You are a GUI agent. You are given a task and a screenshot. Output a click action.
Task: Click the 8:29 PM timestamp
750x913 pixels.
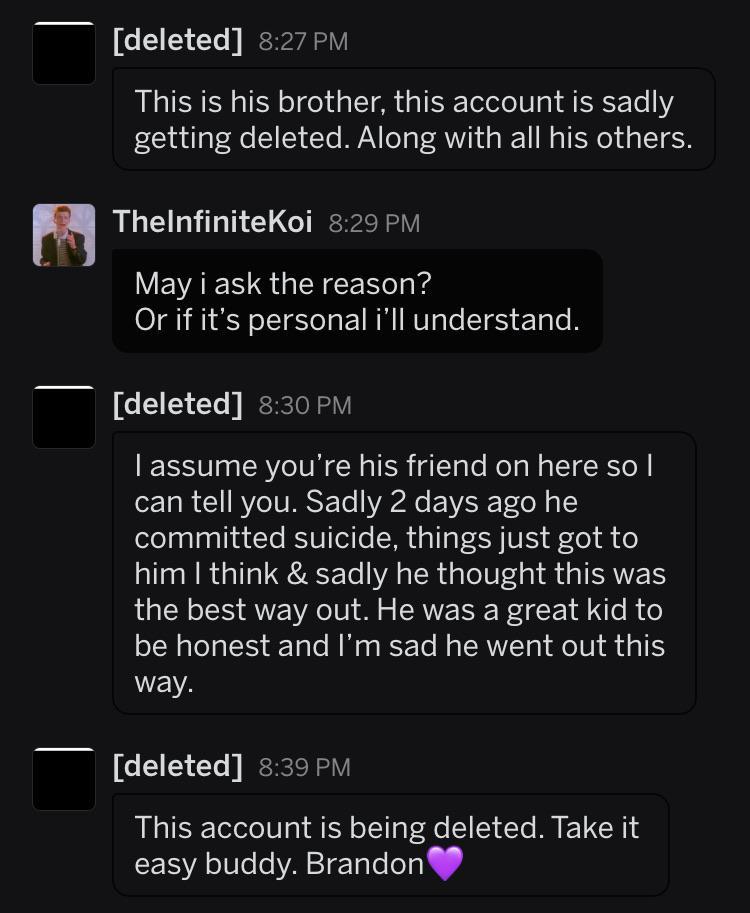pyautogui.click(x=374, y=223)
